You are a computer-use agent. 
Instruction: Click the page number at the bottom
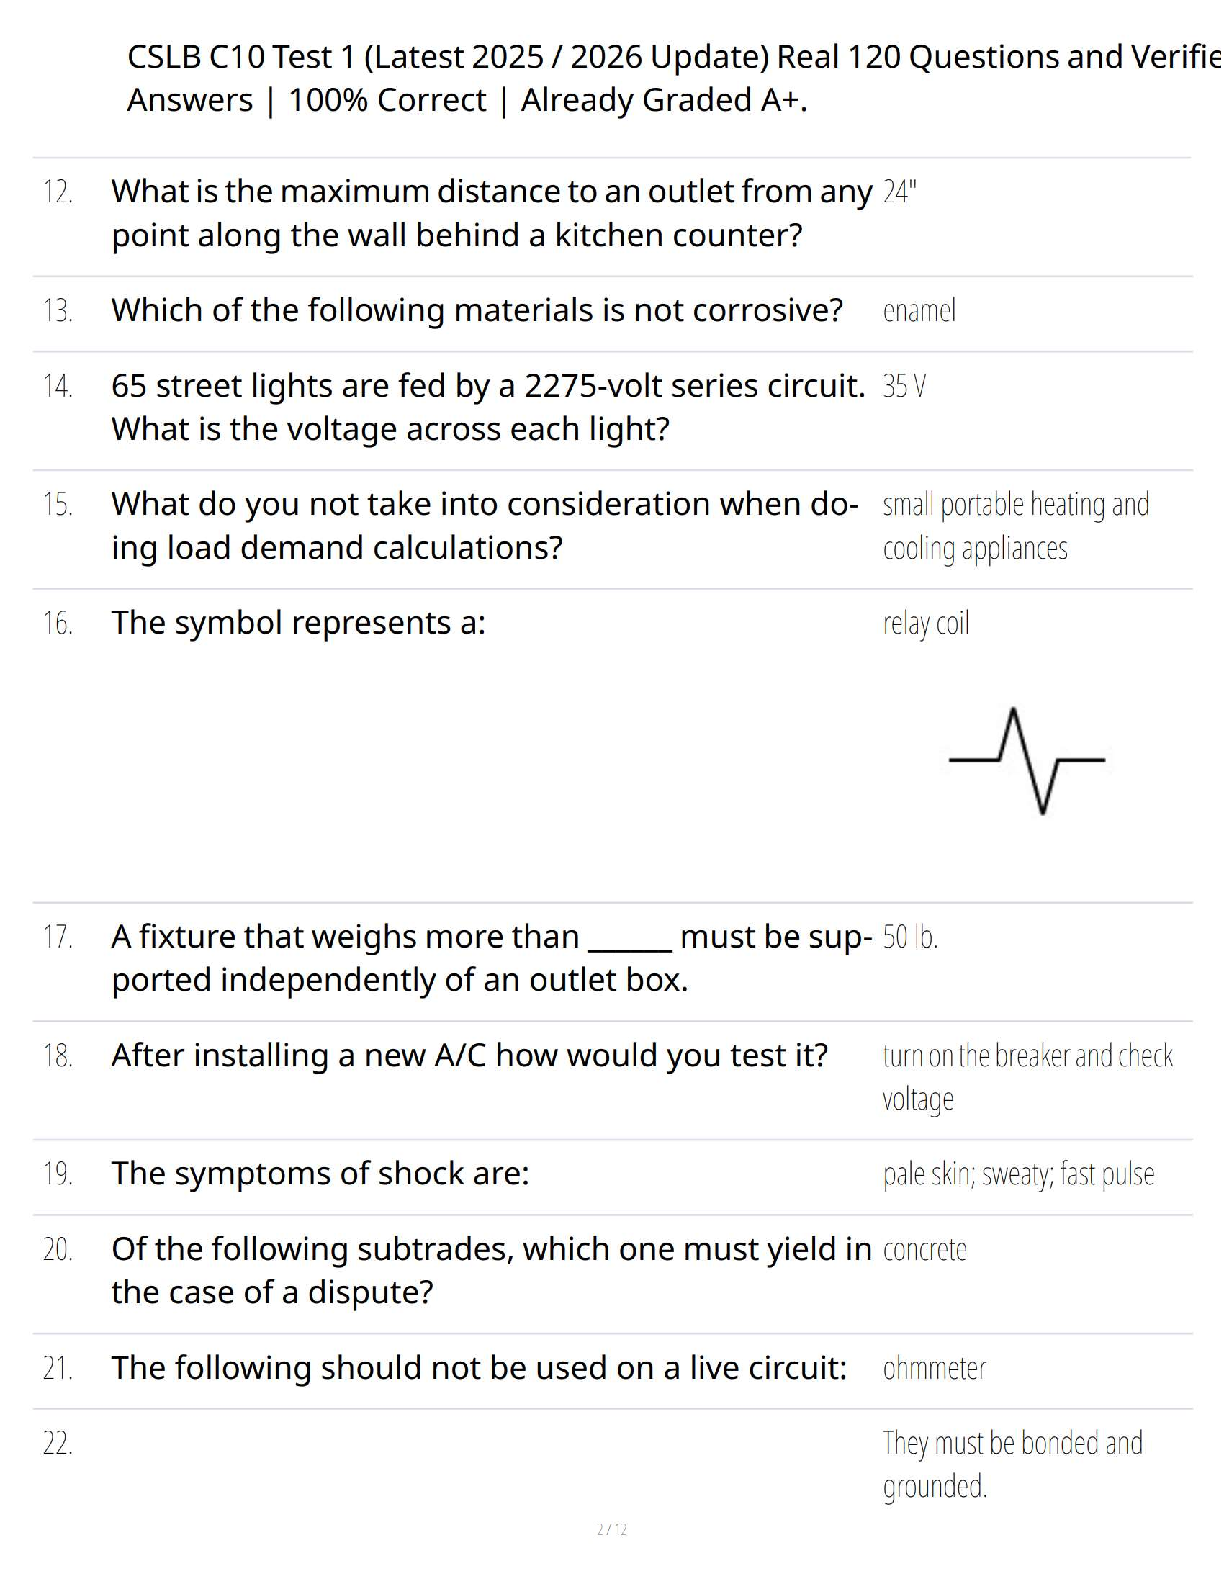point(612,1529)
